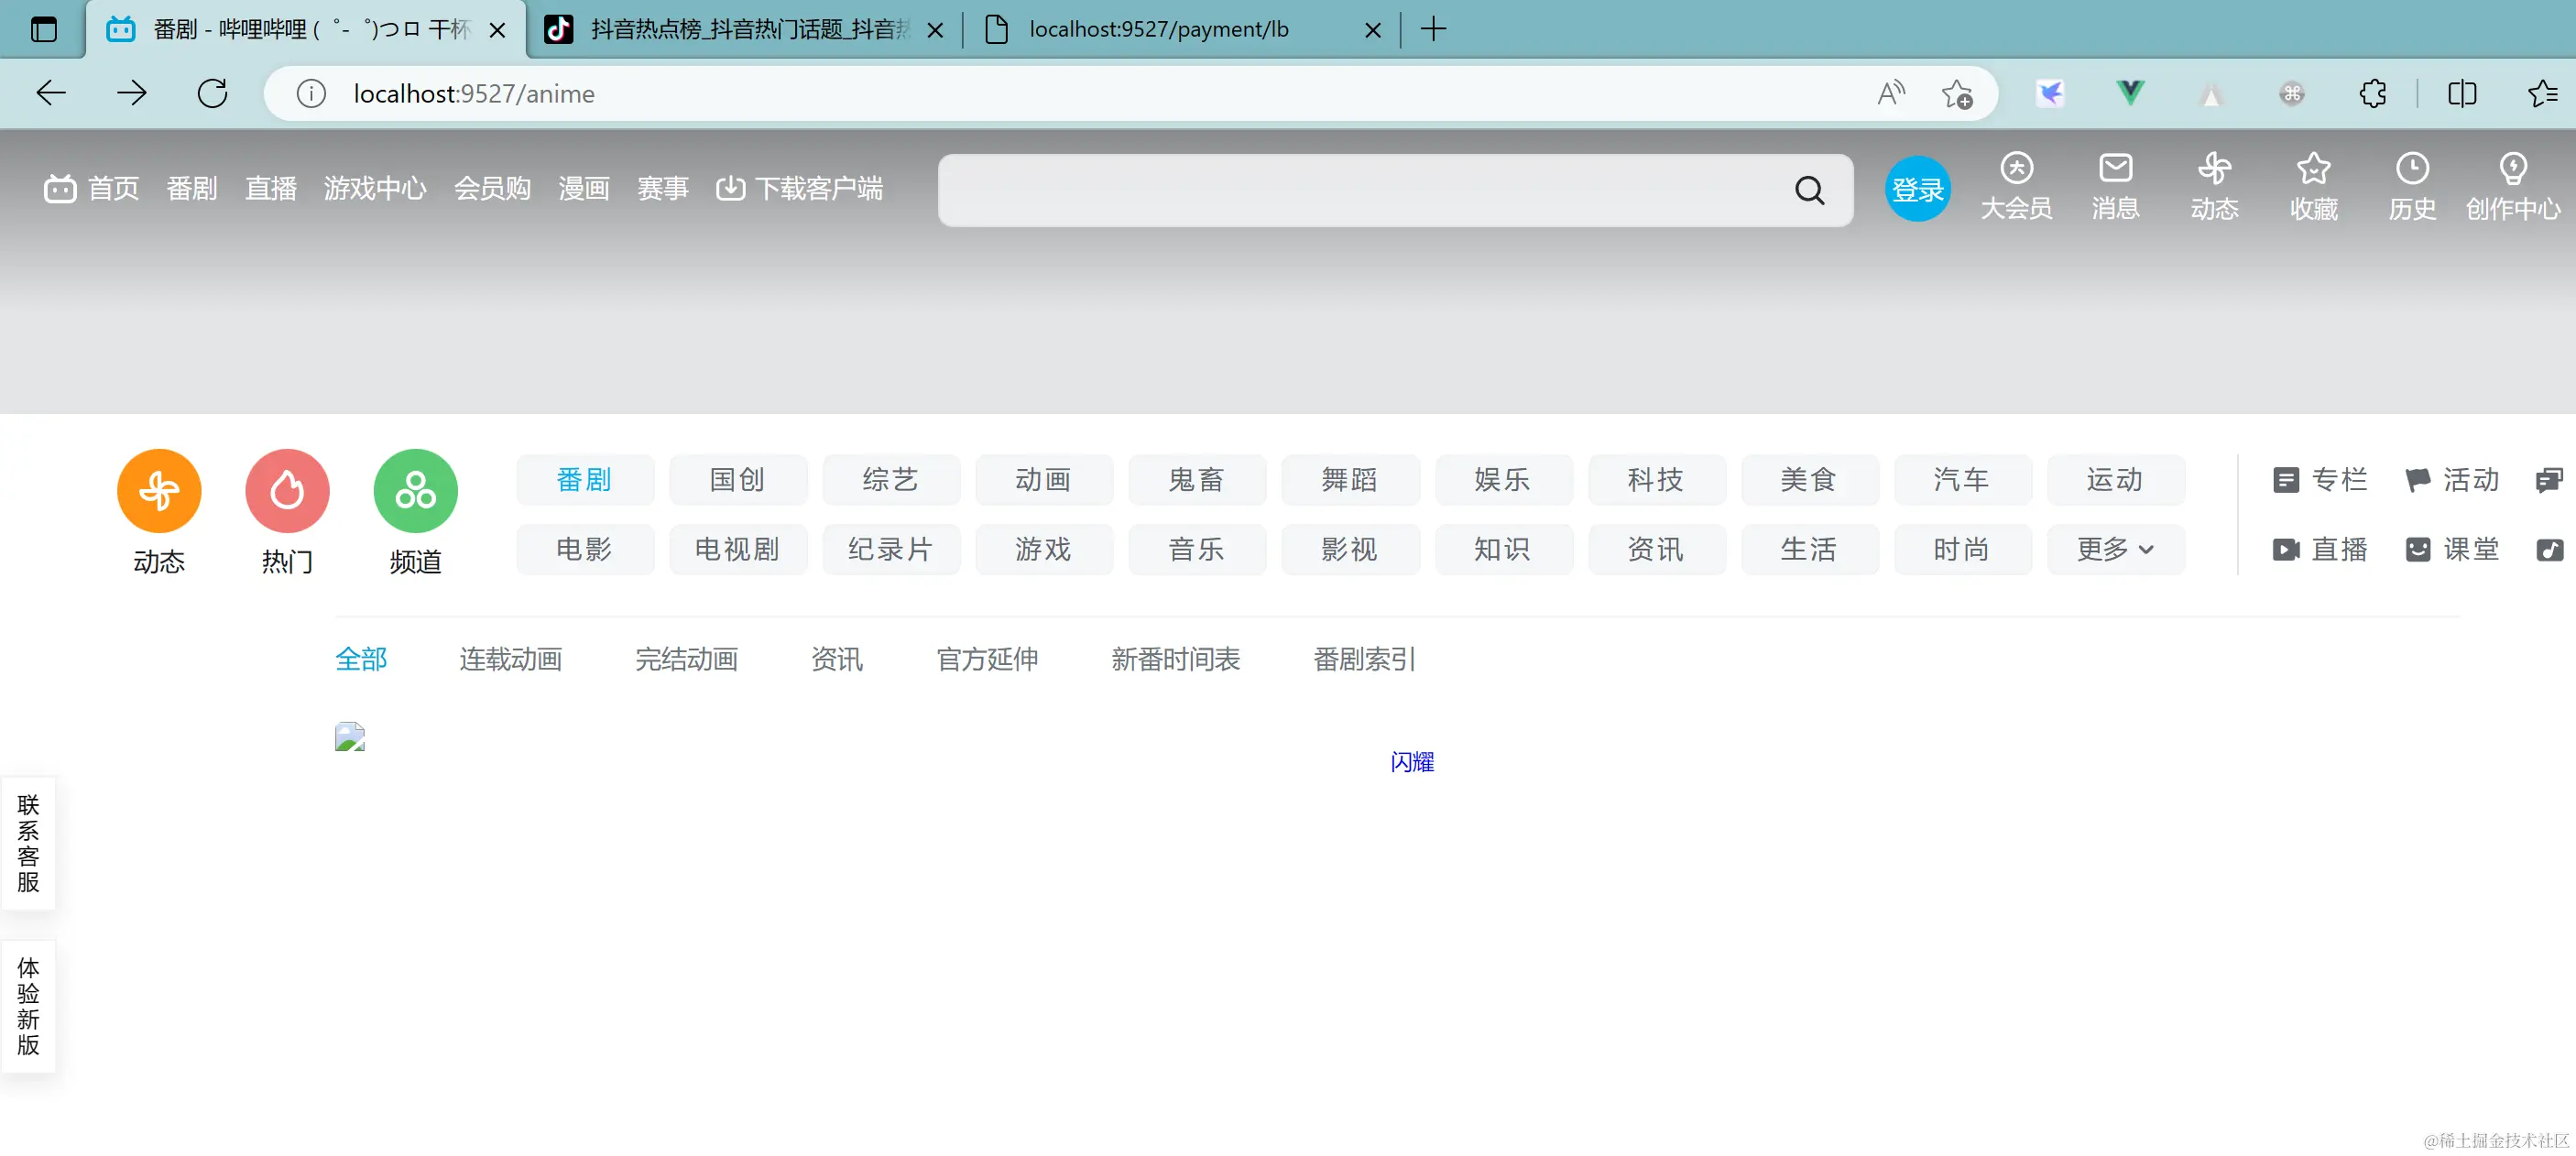This screenshot has height=1156, width=2576.
Task: Click the search magnifier icon
Action: click(x=1809, y=190)
